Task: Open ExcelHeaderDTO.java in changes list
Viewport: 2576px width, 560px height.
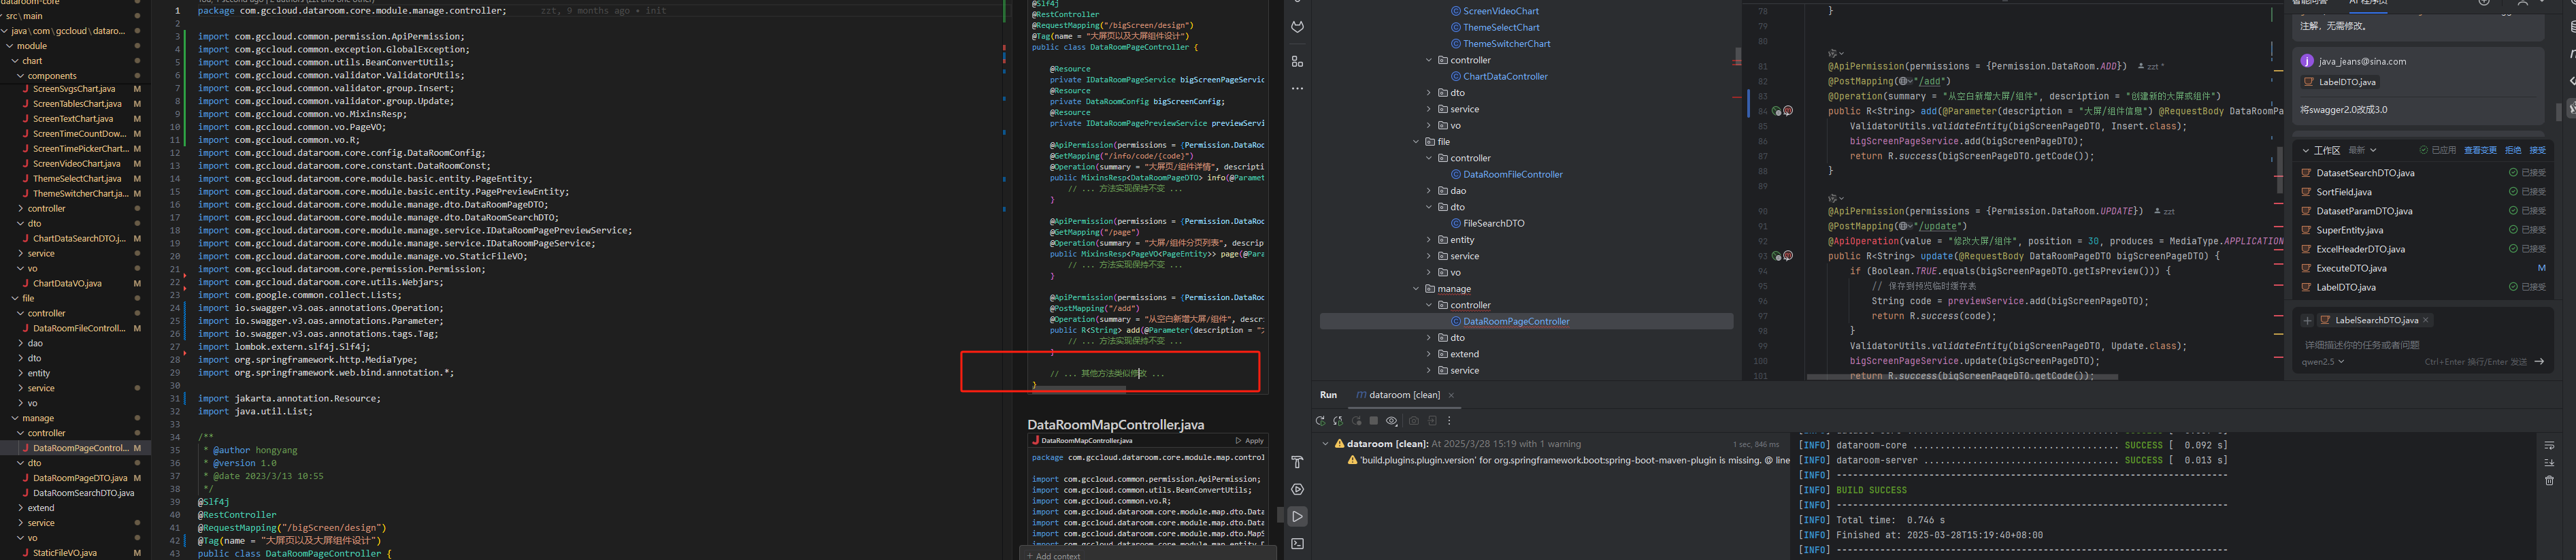Action: coord(2360,249)
